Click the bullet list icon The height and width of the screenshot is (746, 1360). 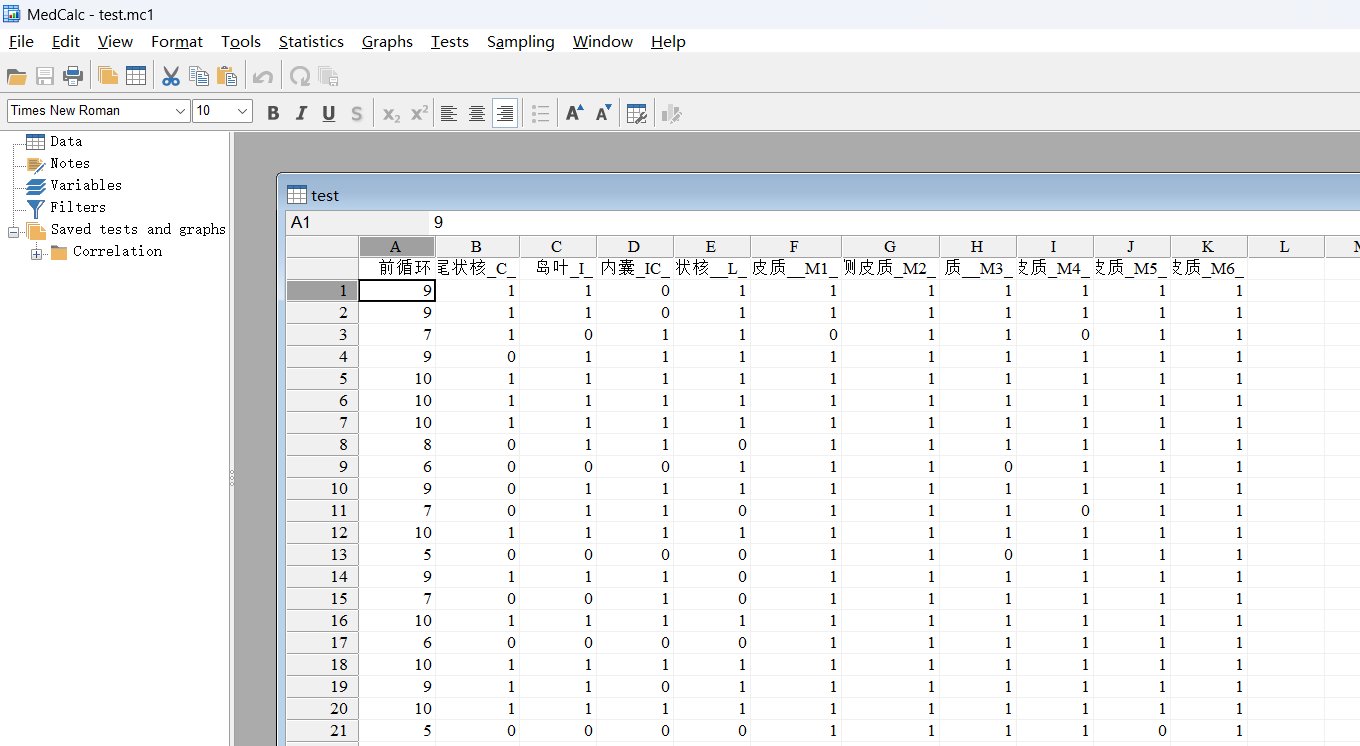[x=540, y=114]
